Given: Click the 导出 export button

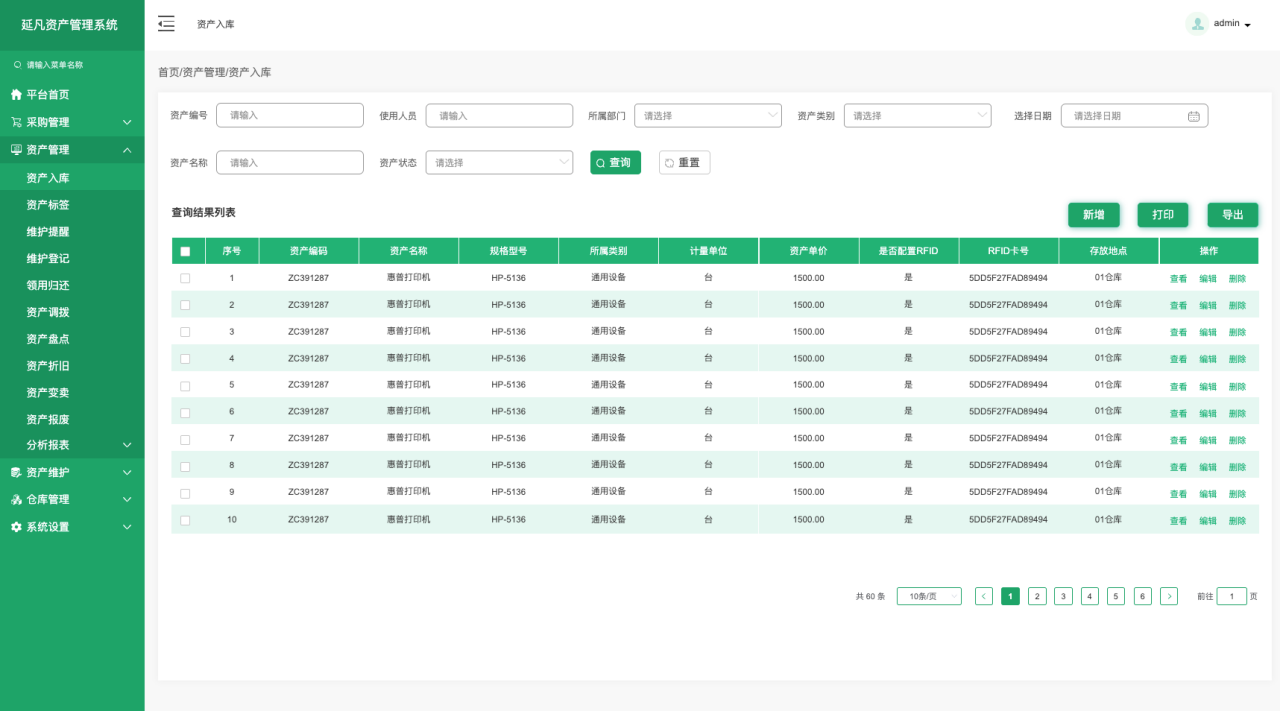Looking at the screenshot, I should pyautogui.click(x=1232, y=215).
